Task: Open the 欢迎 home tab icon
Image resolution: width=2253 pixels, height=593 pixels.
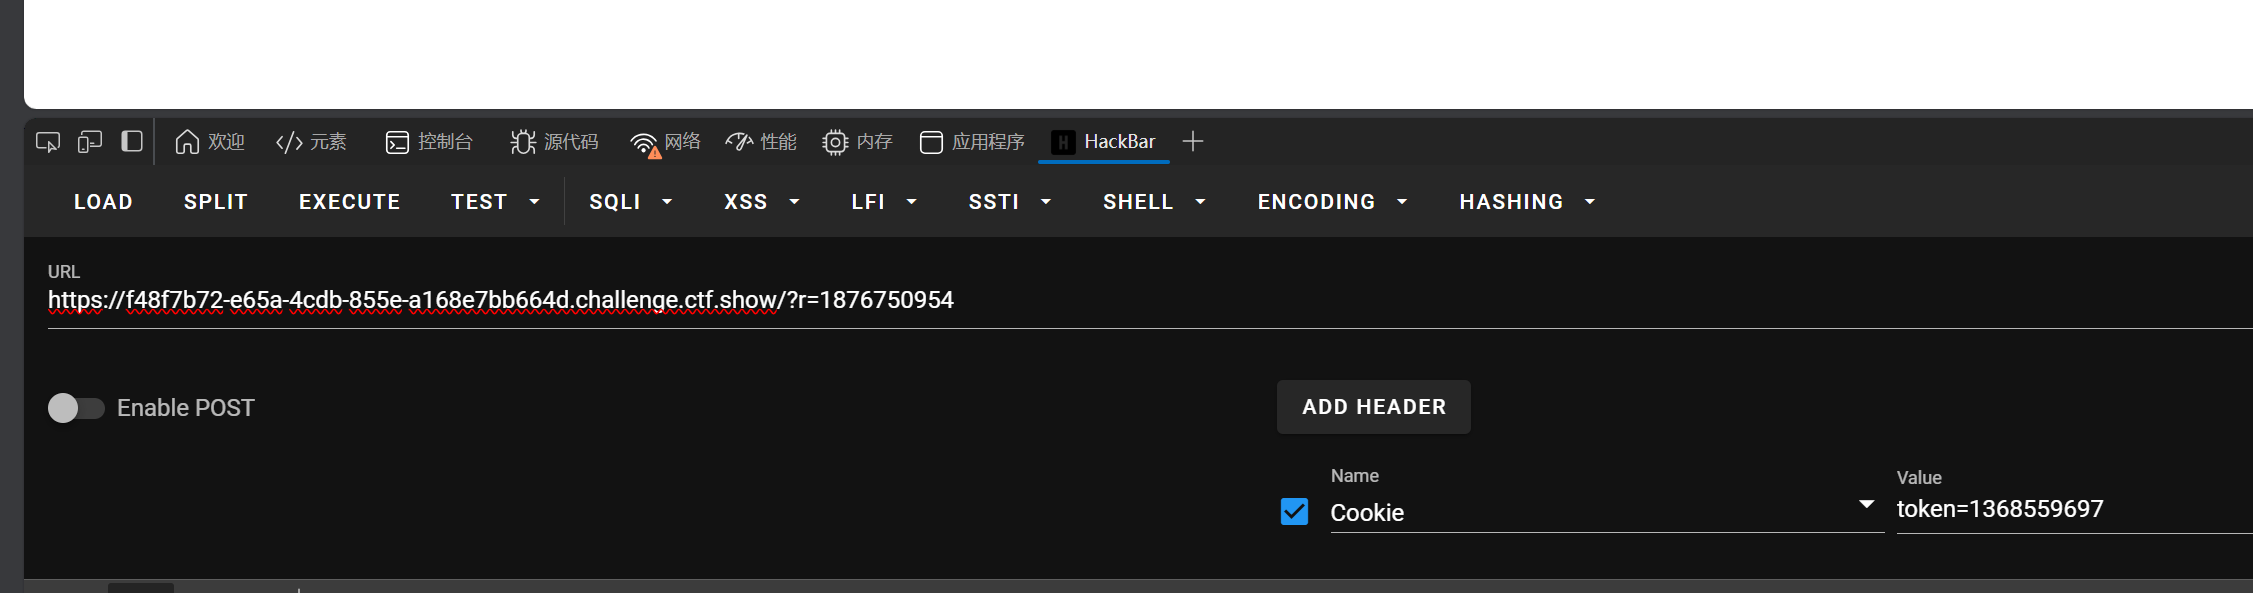Action: coord(187,142)
